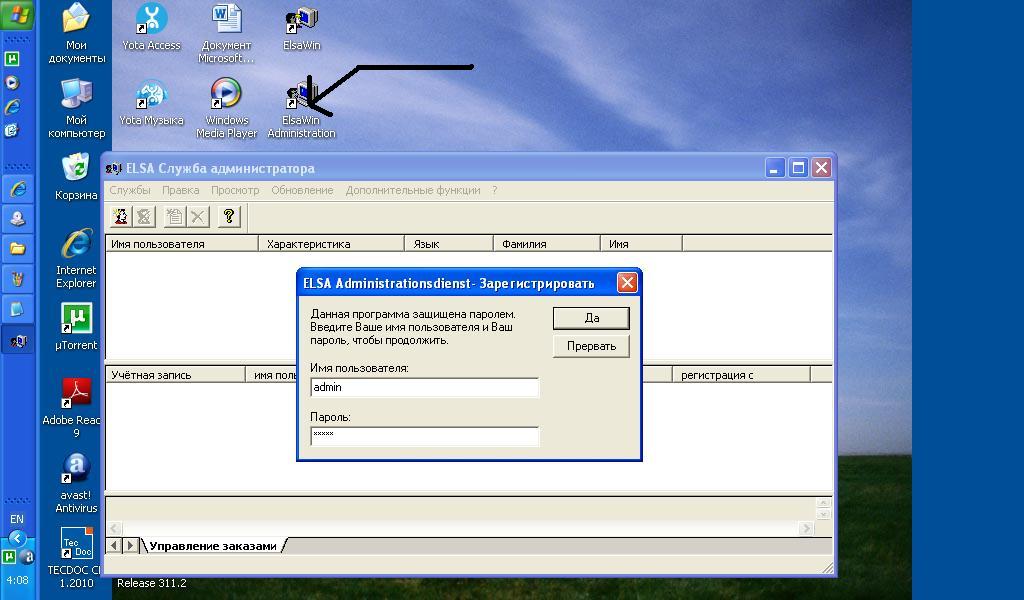Open the avast! Antivirus desktop icon
1024x600 pixels.
[76, 470]
